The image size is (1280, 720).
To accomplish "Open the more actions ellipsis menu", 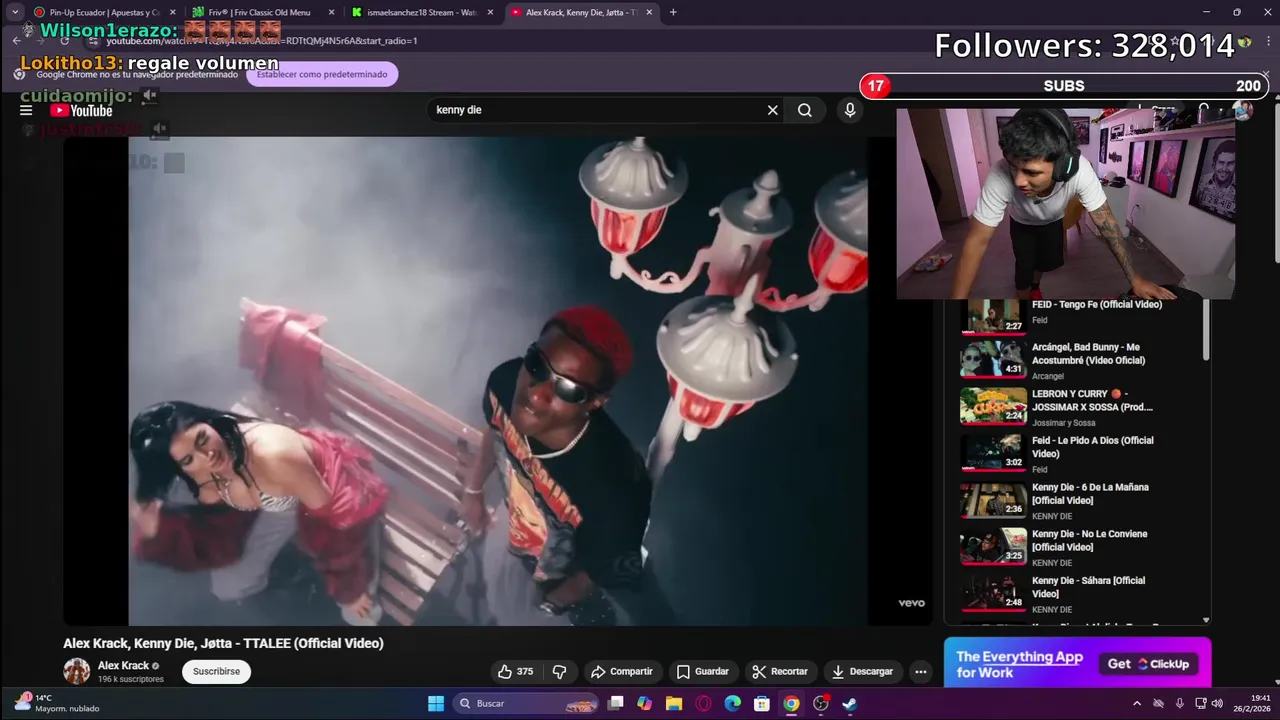I will pos(921,672).
